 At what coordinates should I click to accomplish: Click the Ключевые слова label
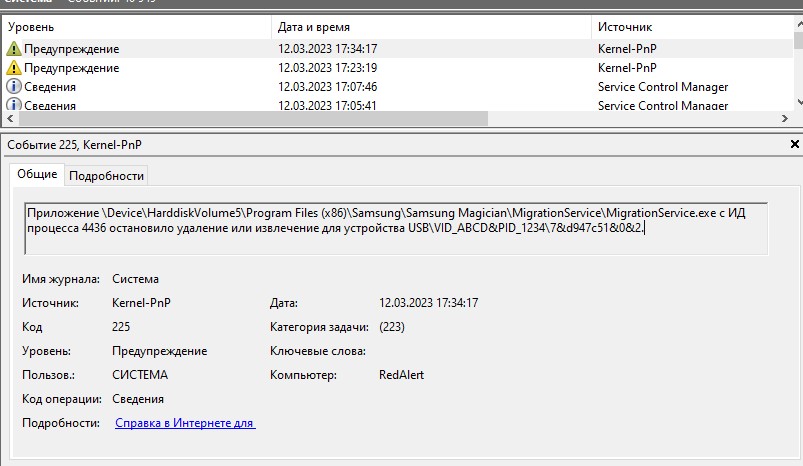pos(318,351)
